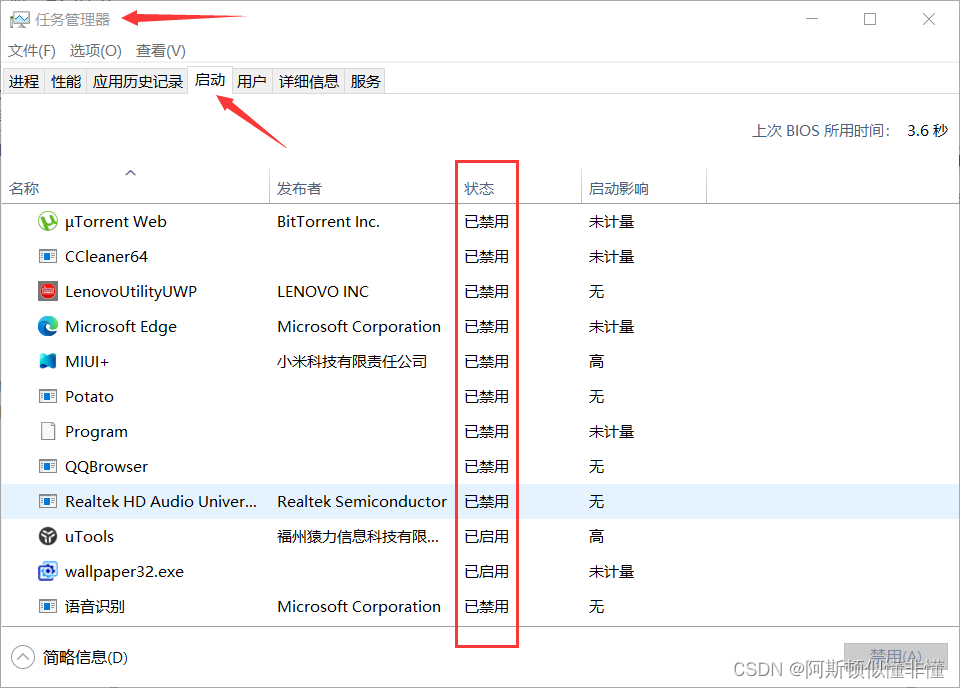This screenshot has height=688, width=960.
Task: Select the Realtek HD Audio Univer... entry
Action: point(161,501)
